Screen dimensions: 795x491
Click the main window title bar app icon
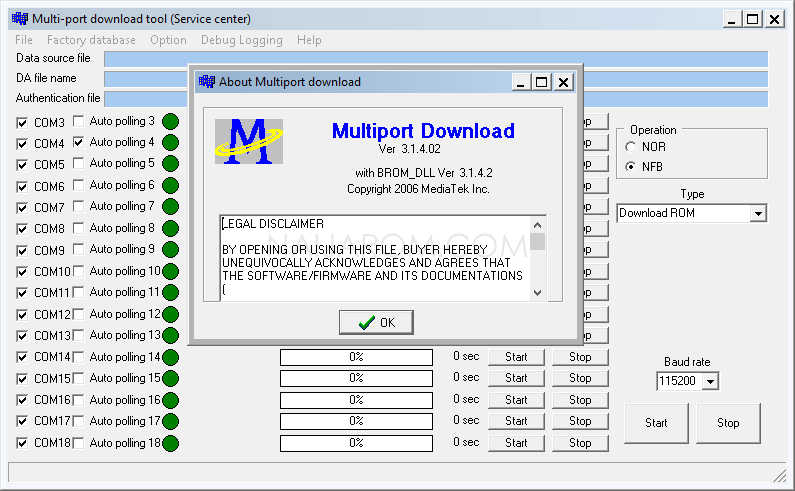[x=20, y=19]
